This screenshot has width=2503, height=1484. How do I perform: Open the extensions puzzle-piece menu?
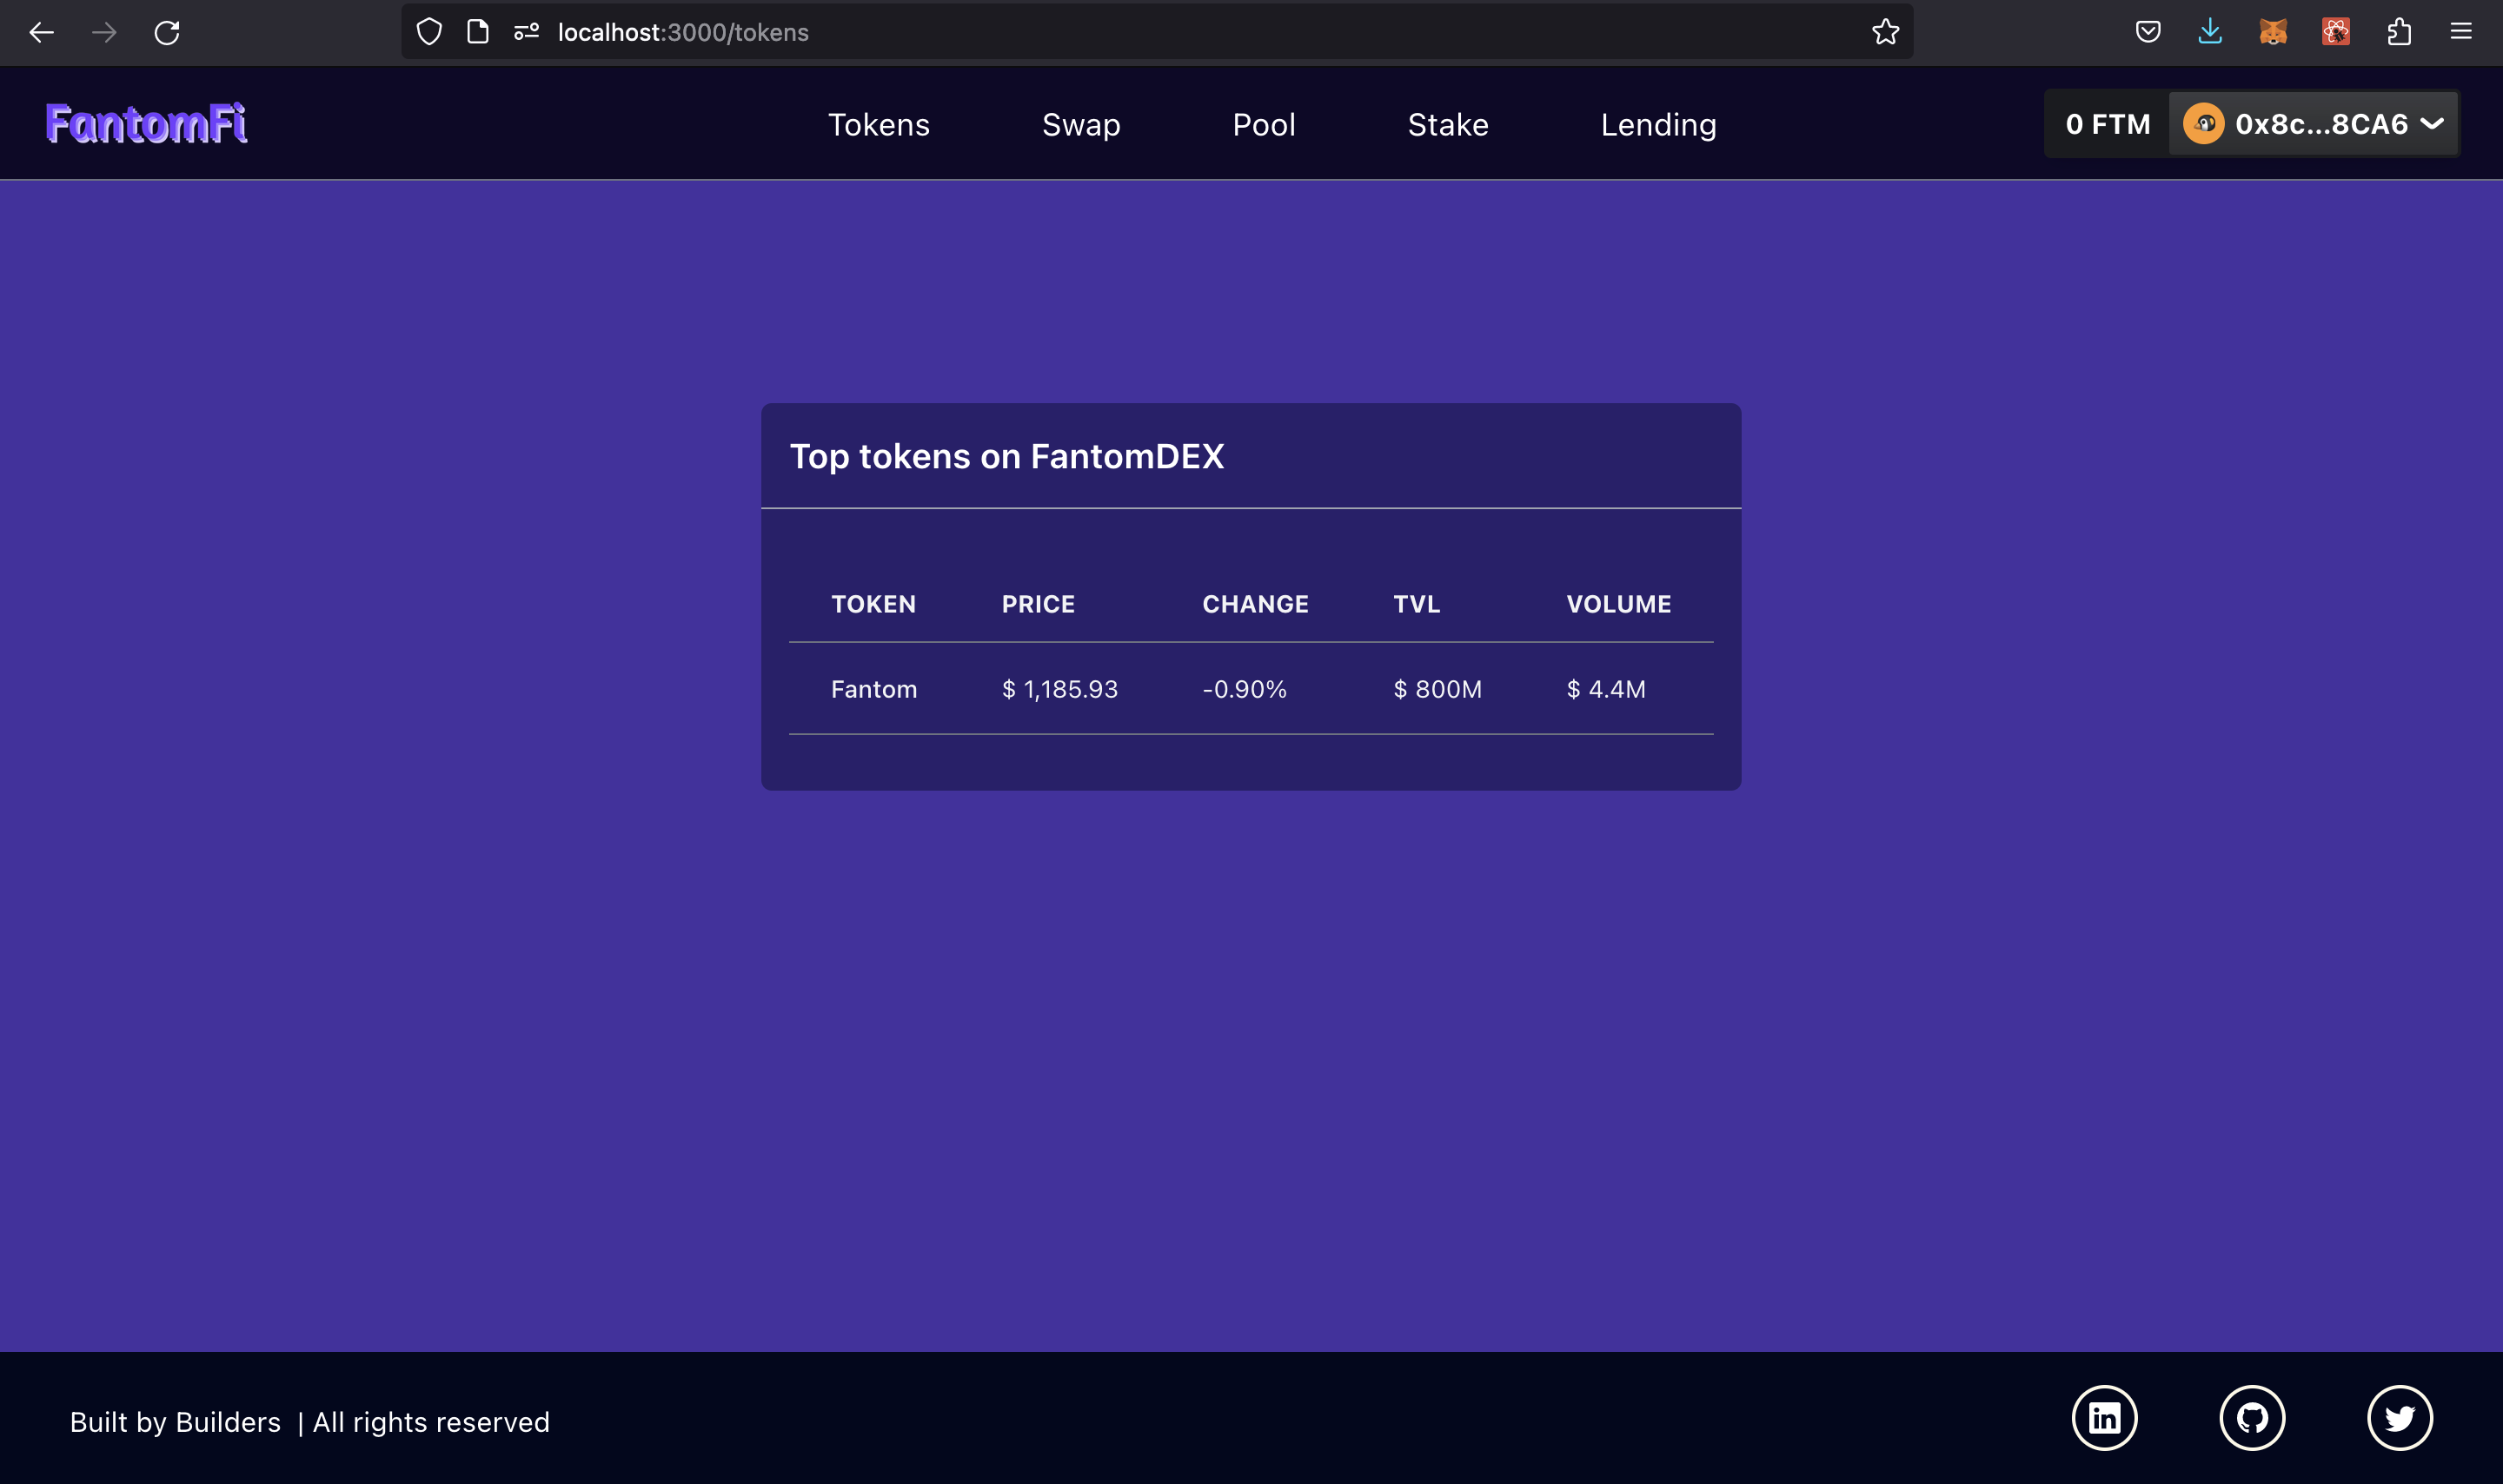click(2398, 31)
